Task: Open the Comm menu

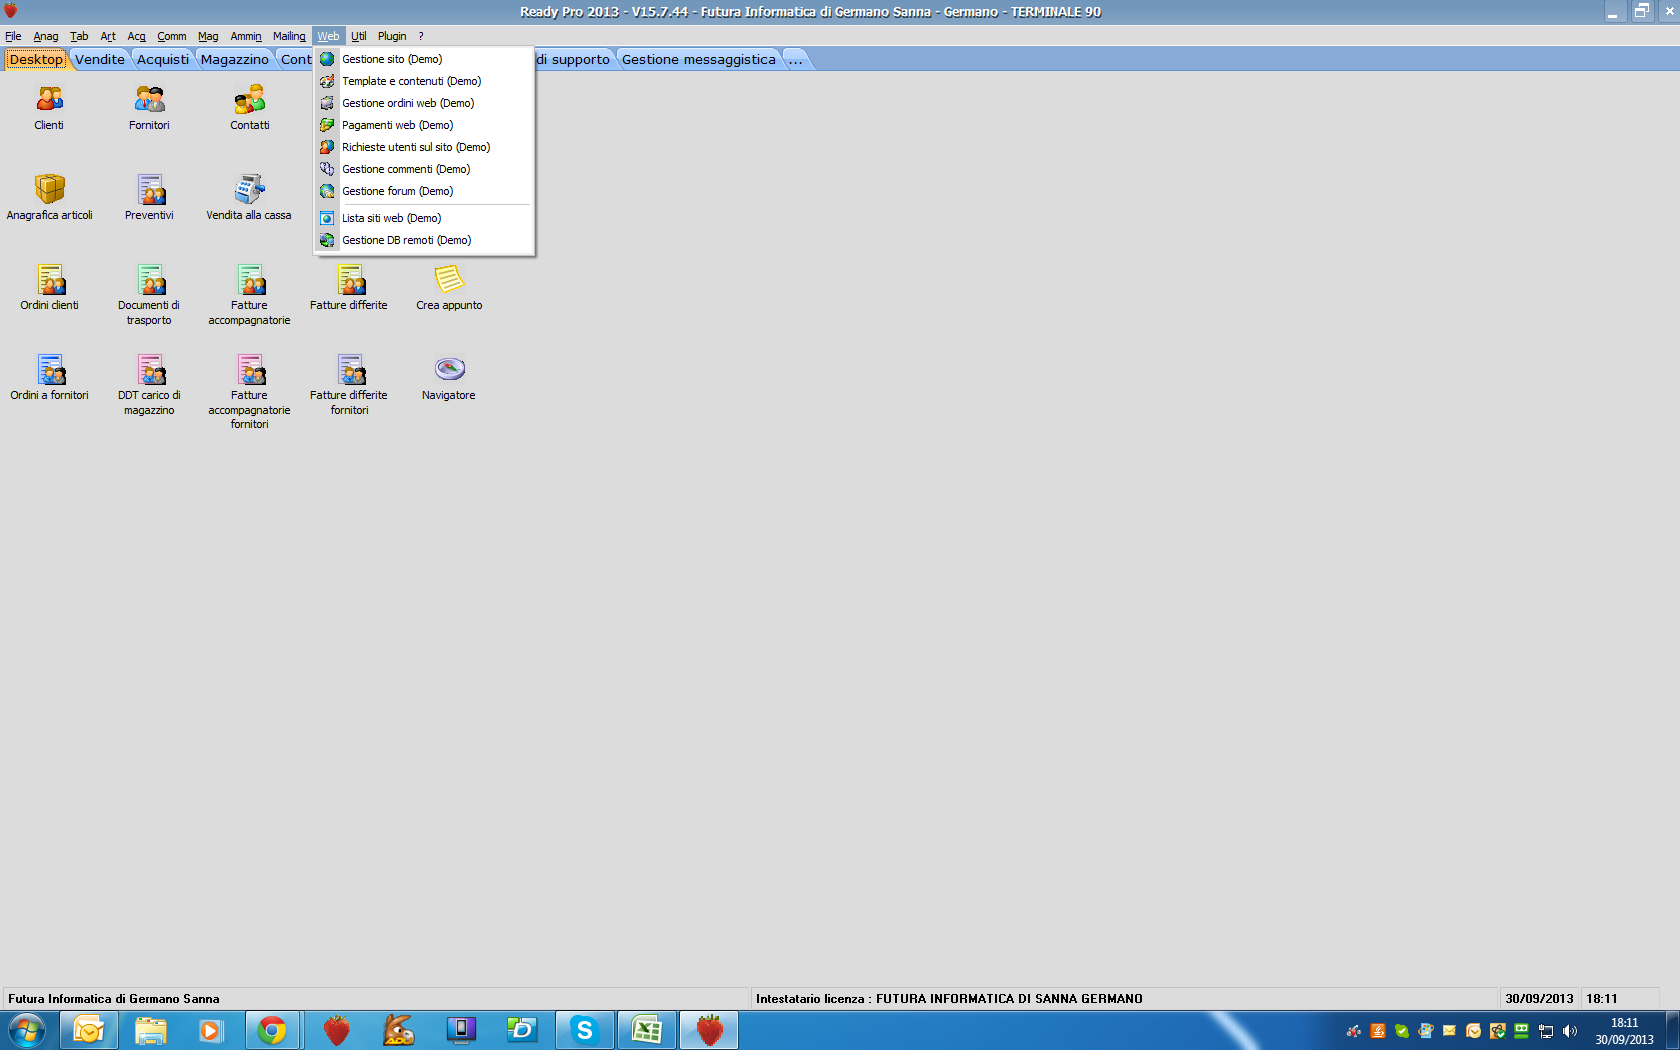Action: coord(172,36)
